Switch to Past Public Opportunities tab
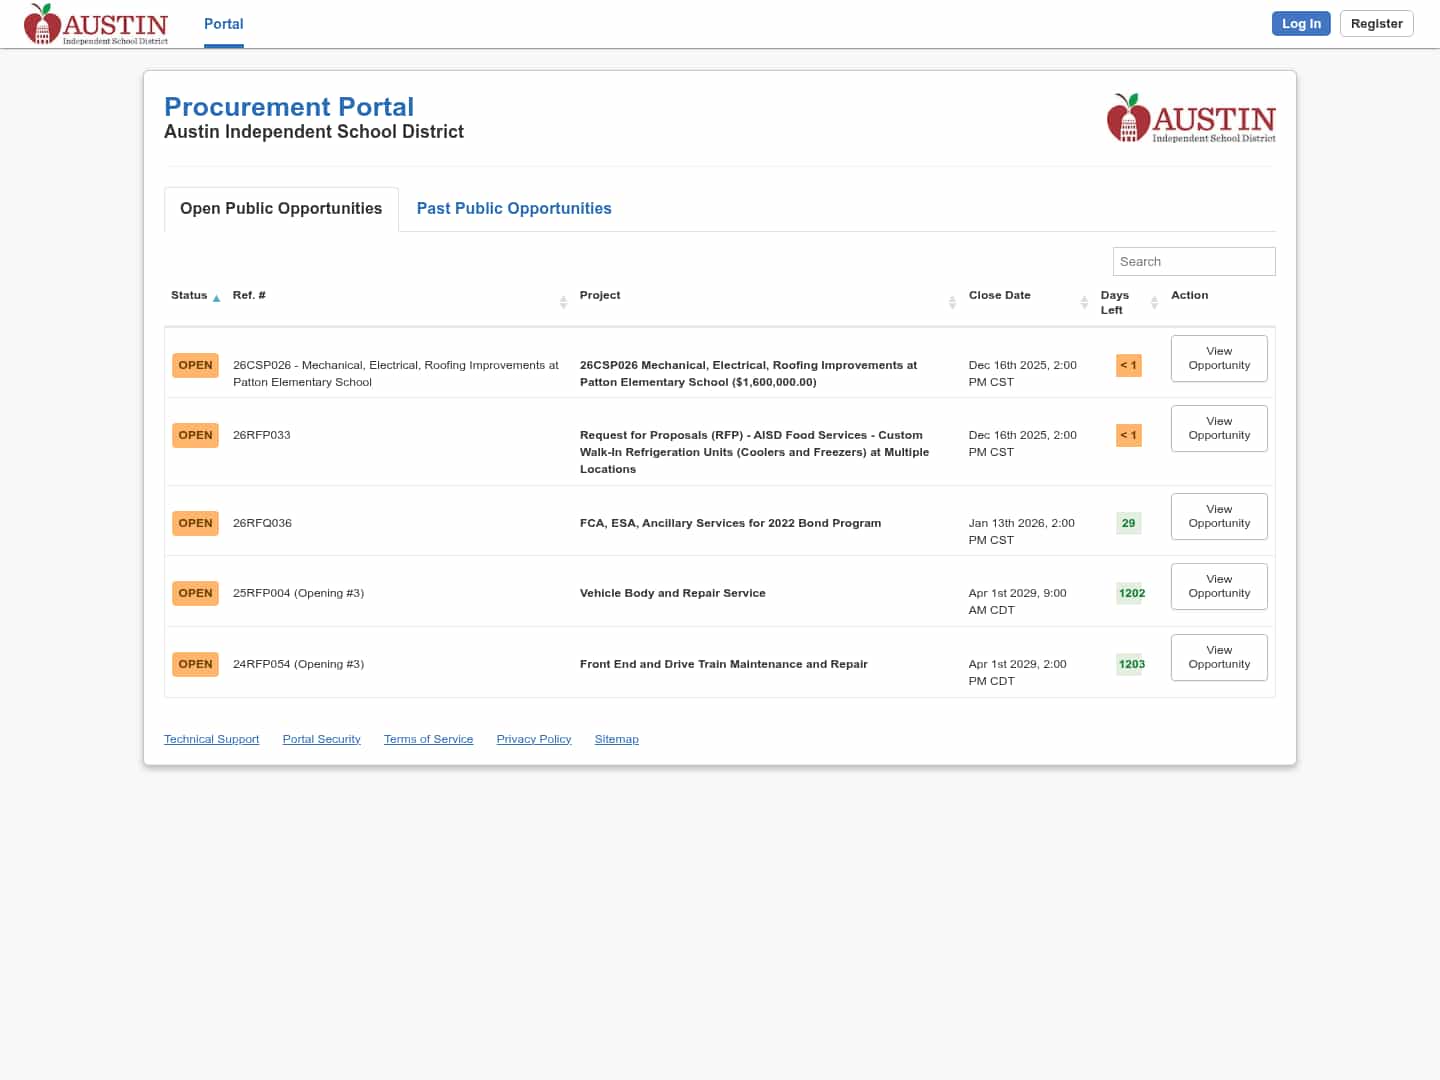Viewport: 1440px width, 1080px height. click(514, 209)
